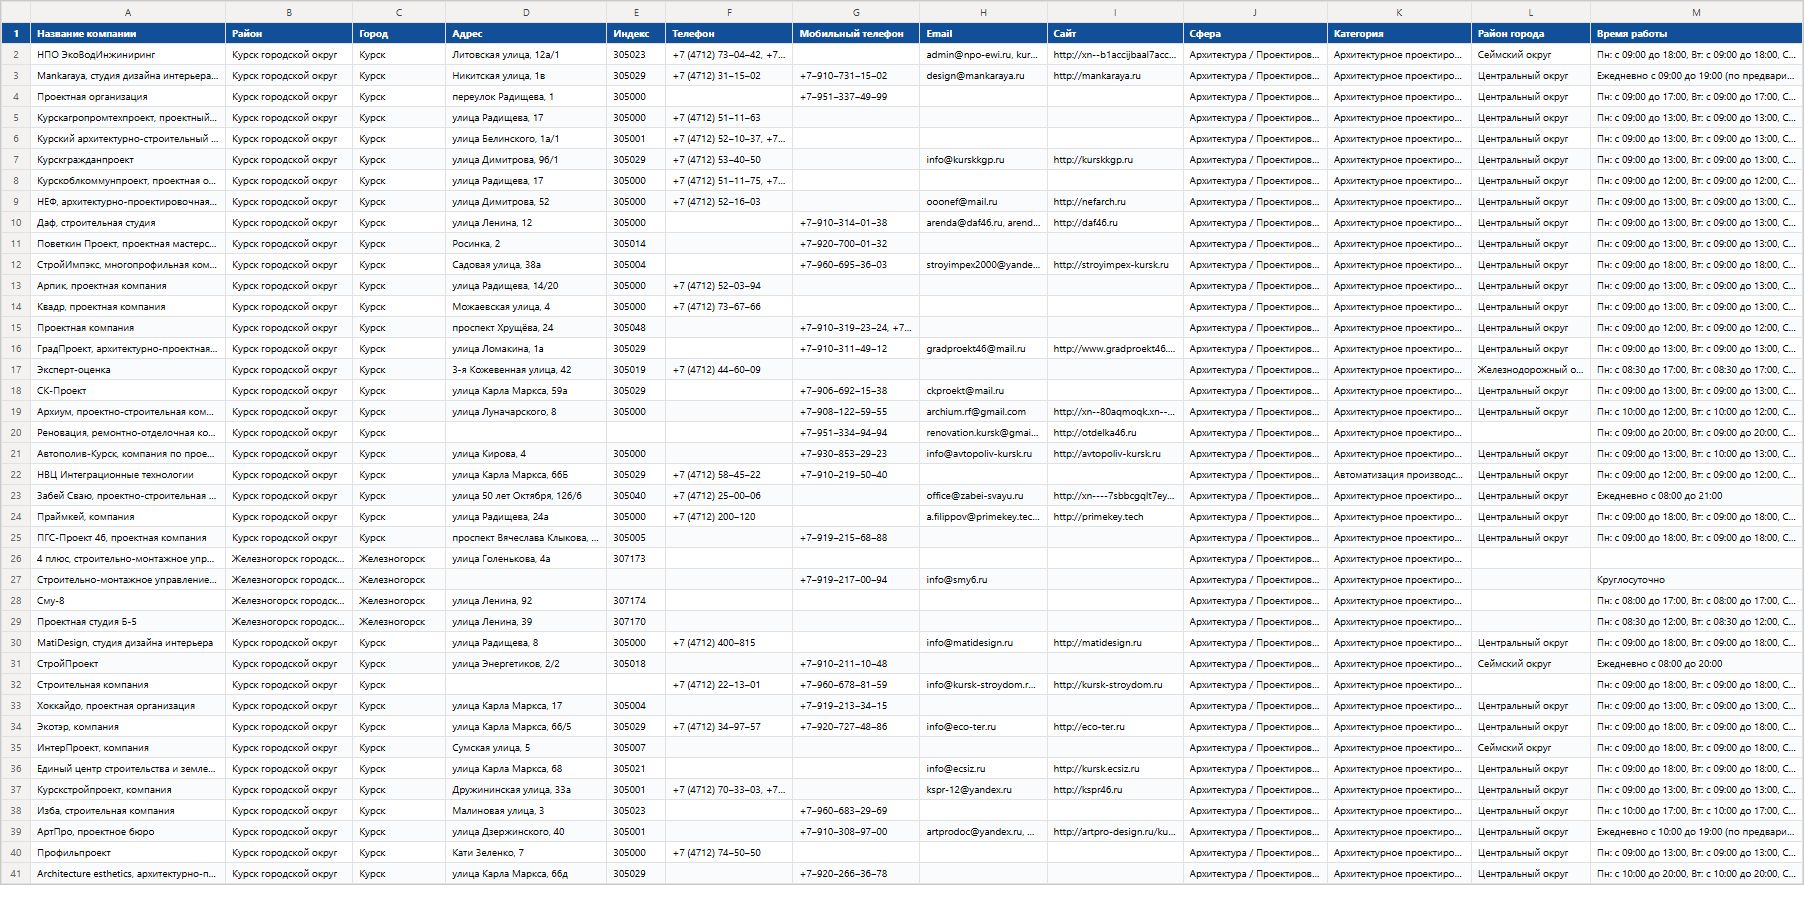Select the address "проспект Хрущёва, 24"
Image resolution: width=1804 pixels, height=902 pixels.
526,328
